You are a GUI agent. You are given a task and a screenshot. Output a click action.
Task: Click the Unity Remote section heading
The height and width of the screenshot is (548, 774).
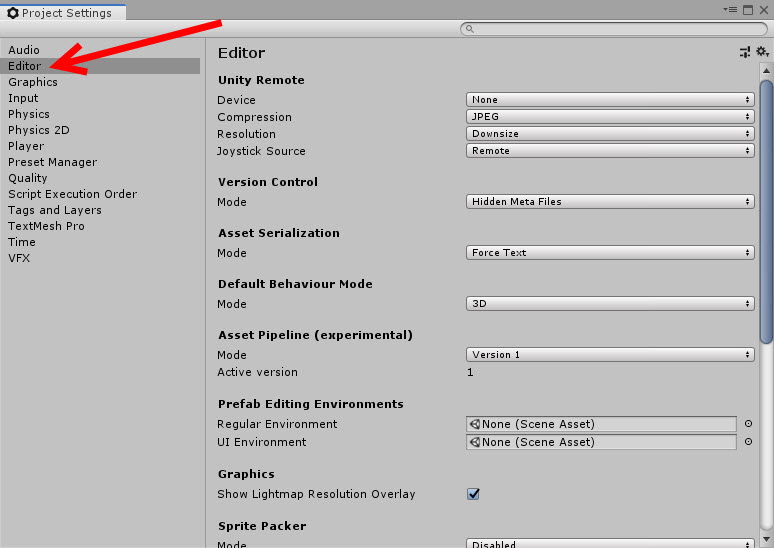[x=261, y=80]
